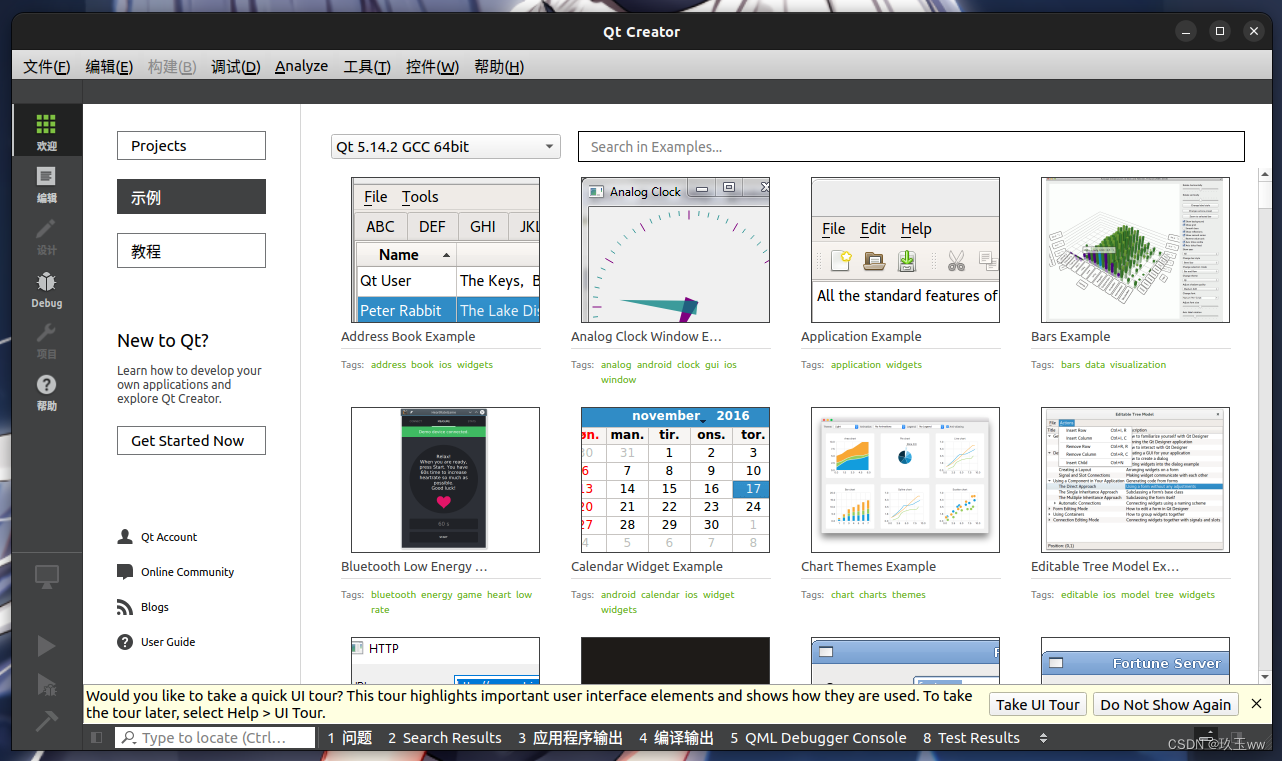Click Do Not Show Again button
The width and height of the screenshot is (1282, 761).
(1165, 704)
